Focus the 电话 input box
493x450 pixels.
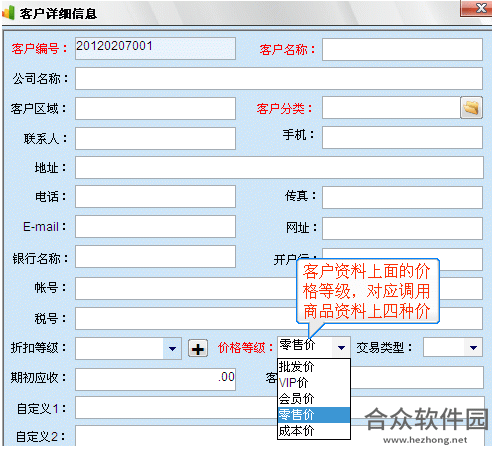pyautogui.click(x=155, y=197)
